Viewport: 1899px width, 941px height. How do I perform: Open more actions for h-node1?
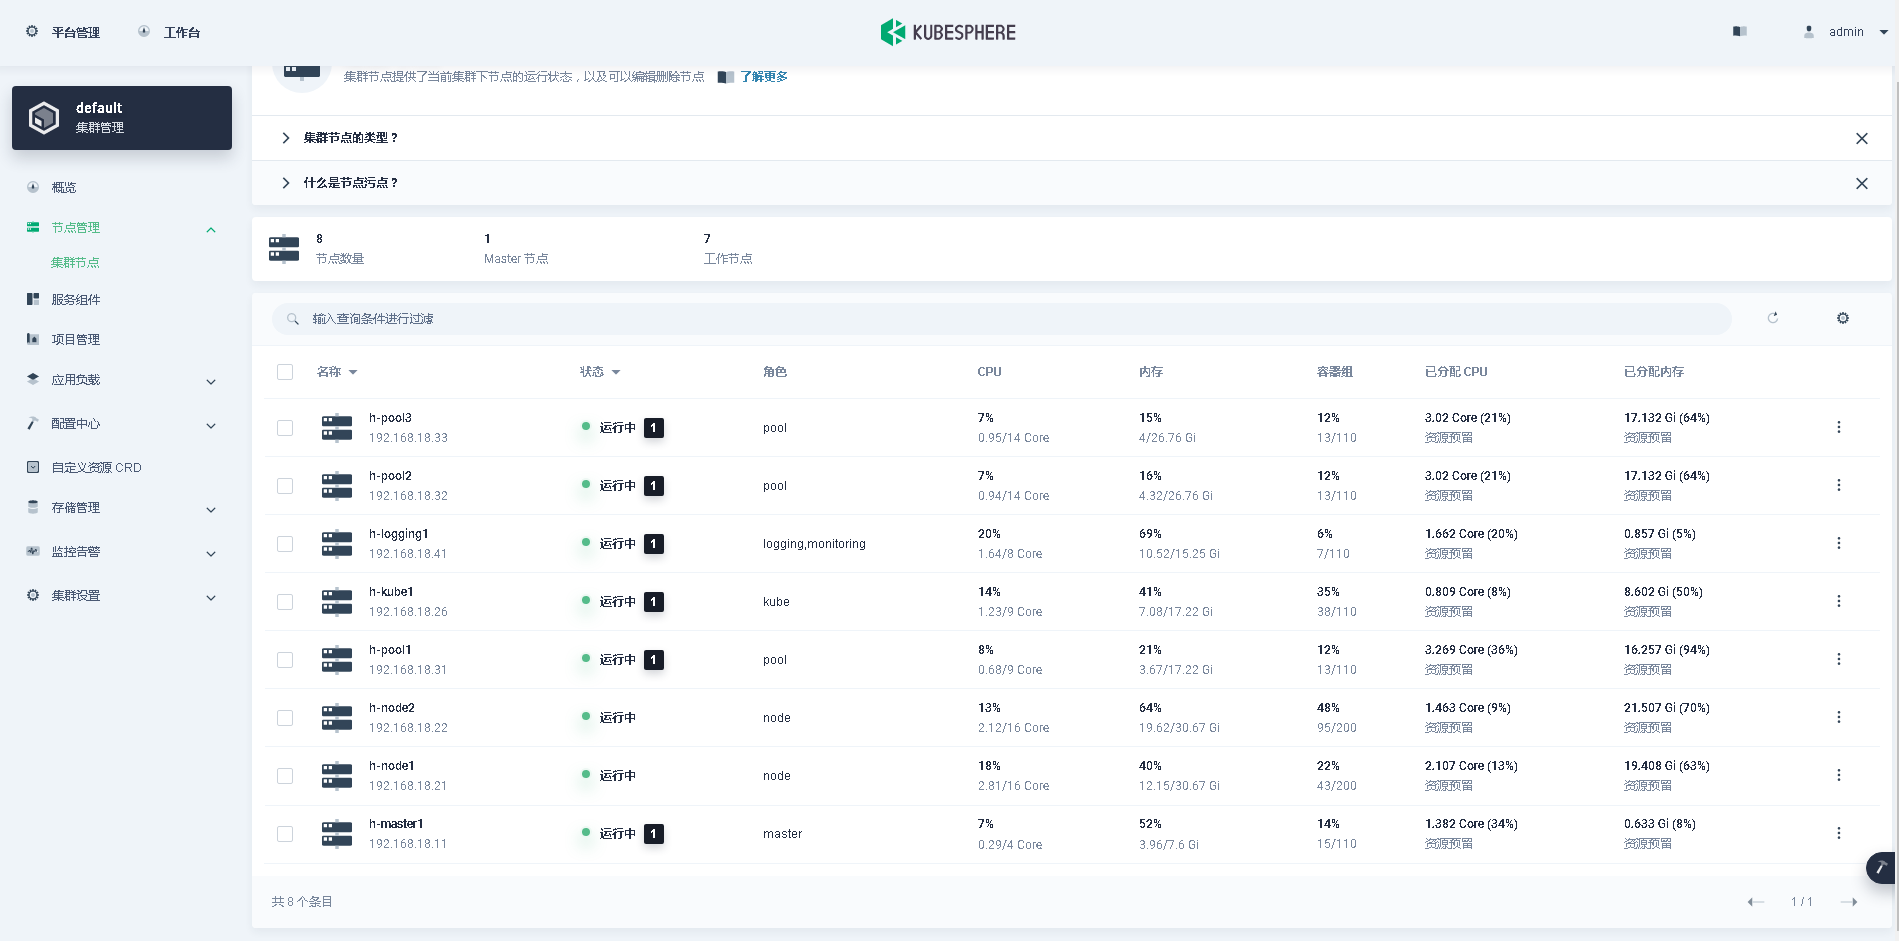coord(1838,775)
